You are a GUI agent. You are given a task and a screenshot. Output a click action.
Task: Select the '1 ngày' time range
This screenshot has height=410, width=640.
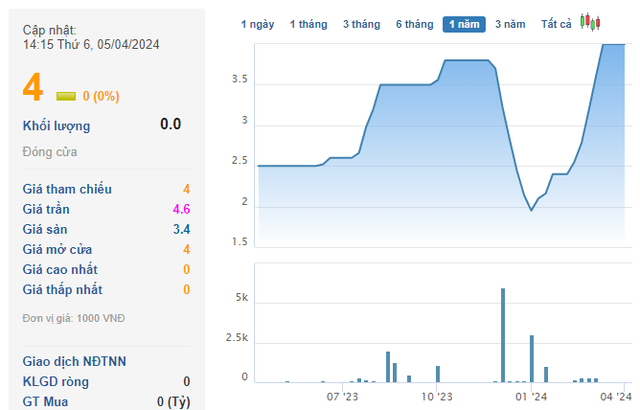257,24
